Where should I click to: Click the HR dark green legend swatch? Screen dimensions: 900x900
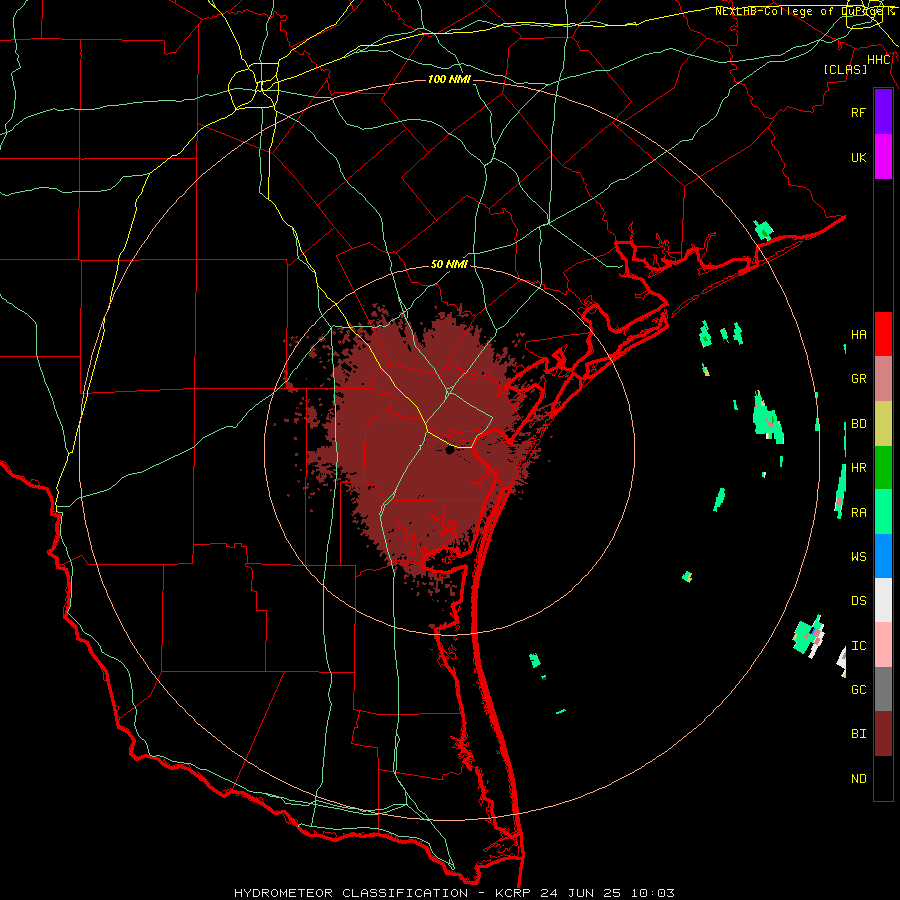click(x=883, y=467)
